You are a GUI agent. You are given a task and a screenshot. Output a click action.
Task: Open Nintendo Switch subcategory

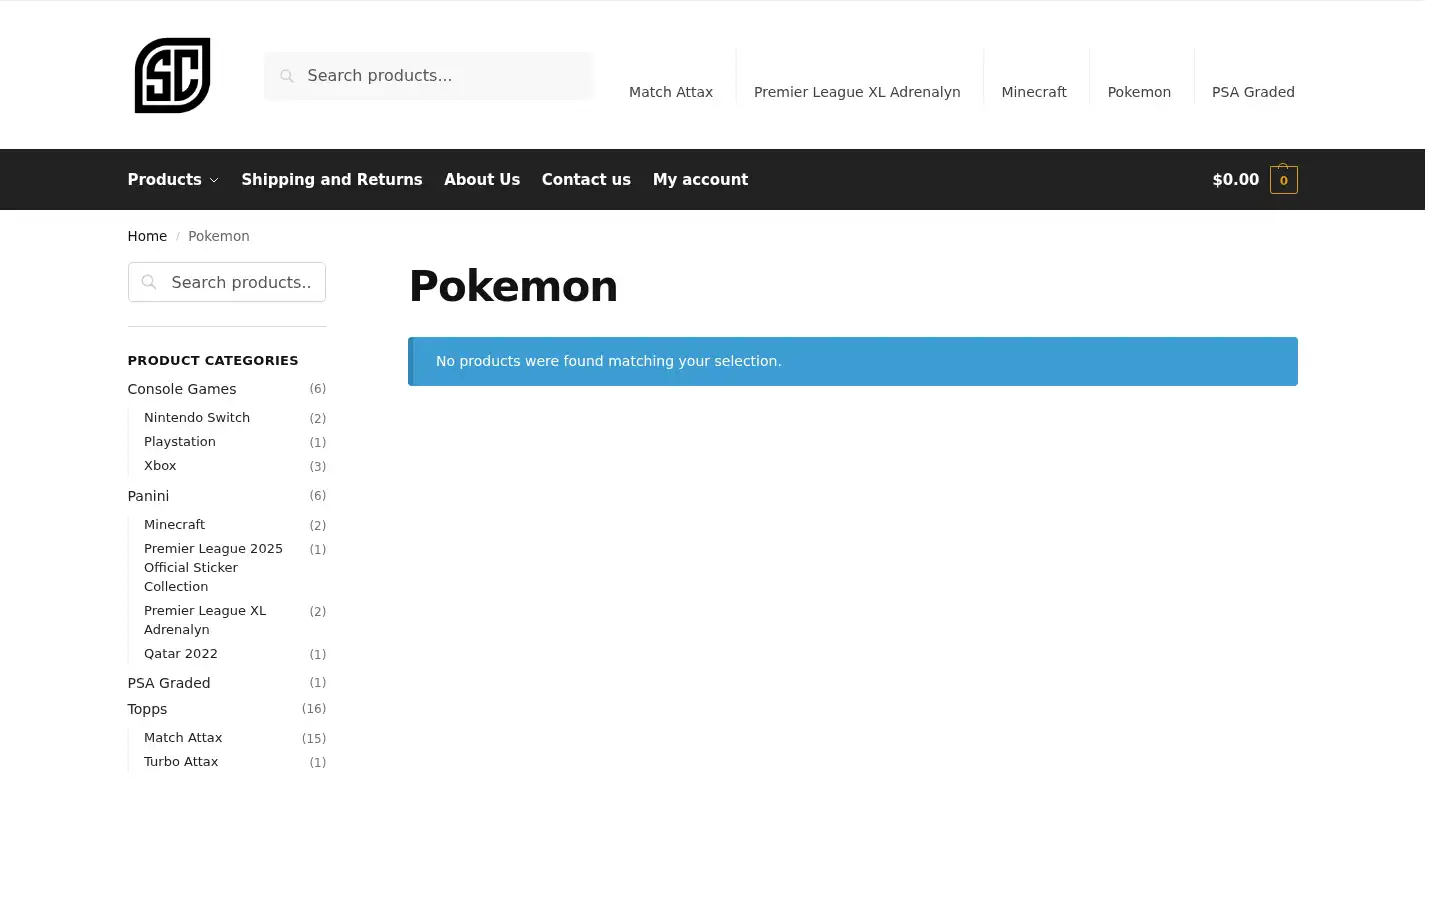point(197,418)
